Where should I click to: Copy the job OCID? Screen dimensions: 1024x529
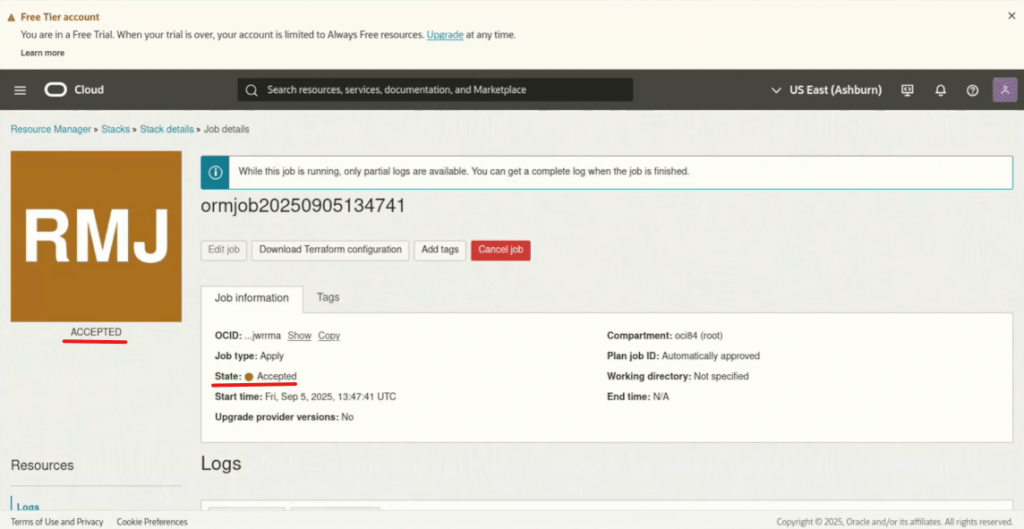(x=329, y=336)
